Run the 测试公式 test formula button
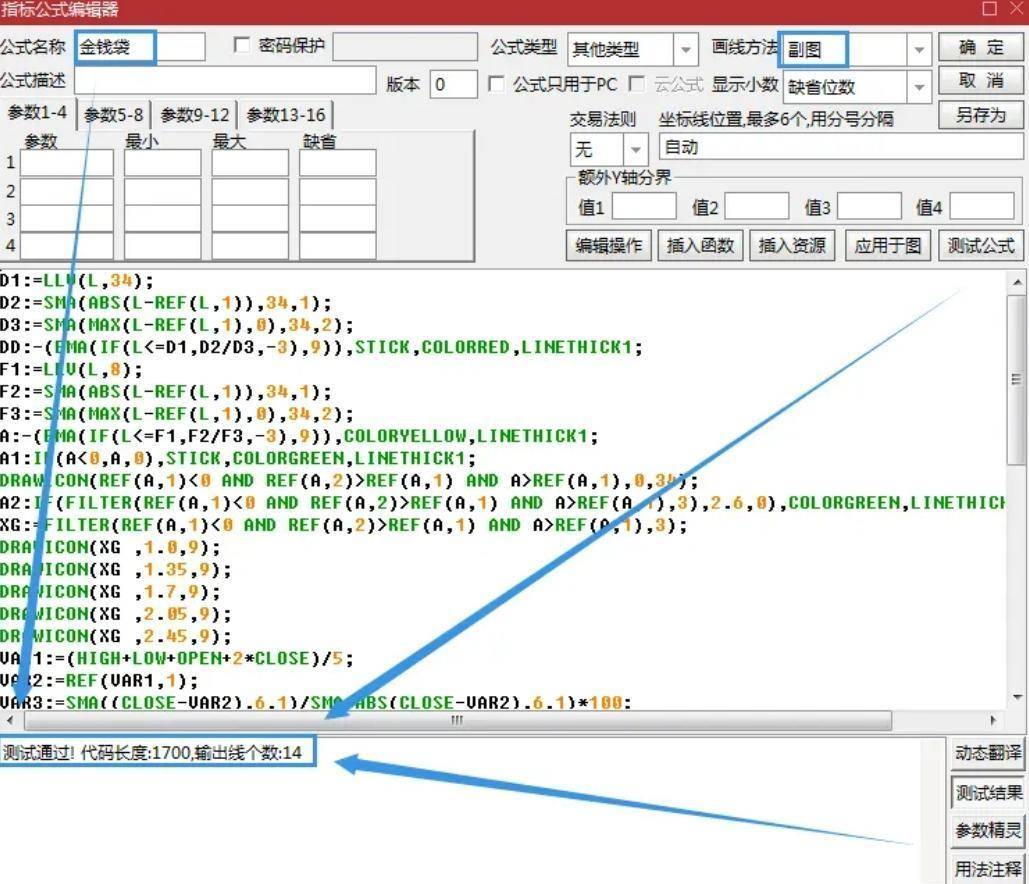1029x884 pixels. click(980, 246)
